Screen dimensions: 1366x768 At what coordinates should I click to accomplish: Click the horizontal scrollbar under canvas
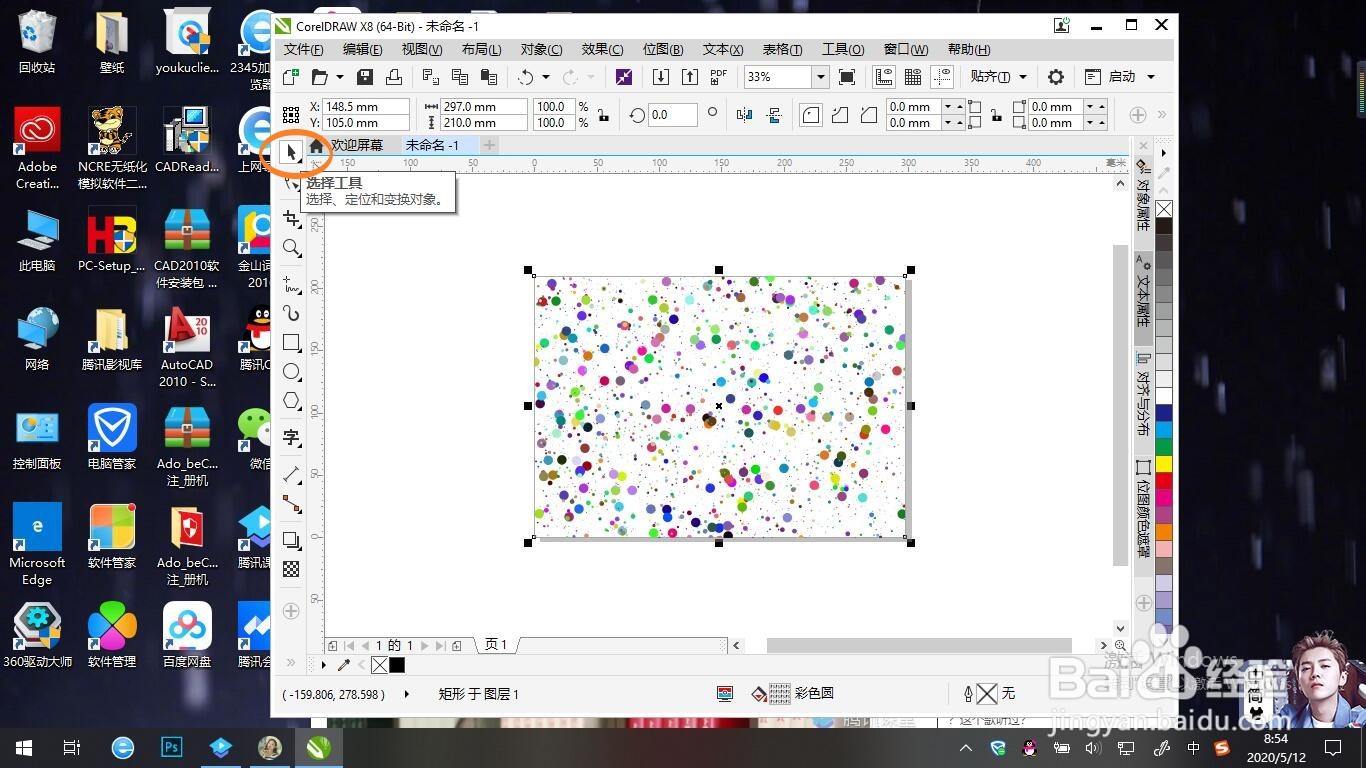pyautogui.click(x=918, y=646)
